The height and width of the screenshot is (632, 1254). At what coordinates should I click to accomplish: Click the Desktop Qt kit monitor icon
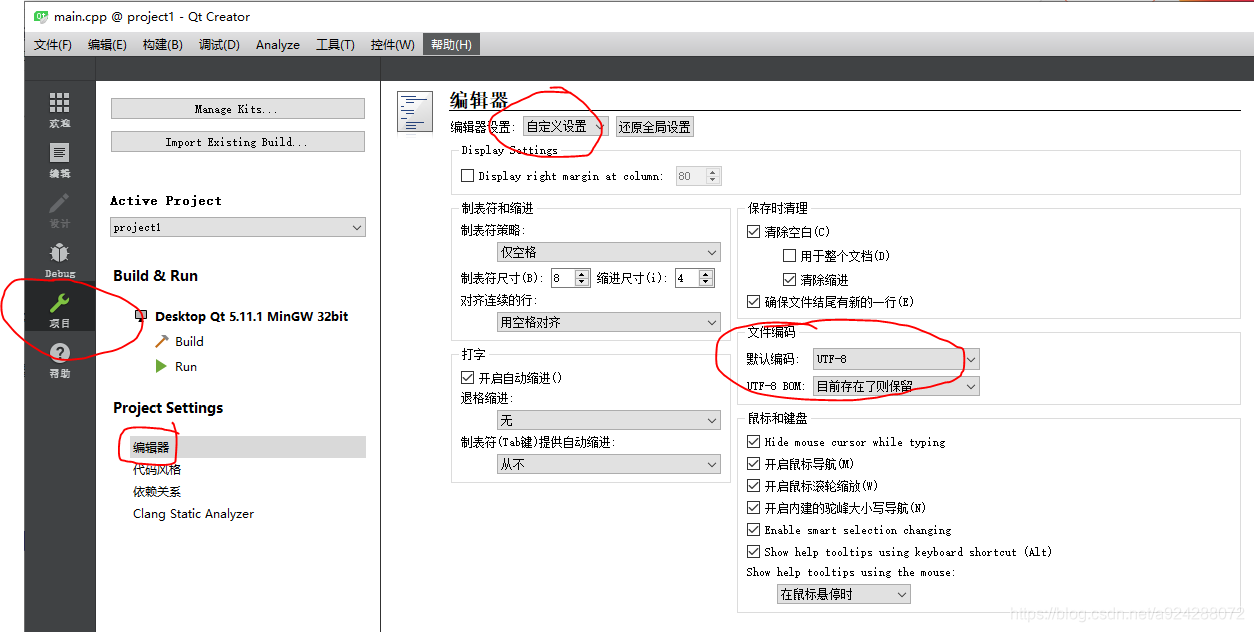(141, 316)
